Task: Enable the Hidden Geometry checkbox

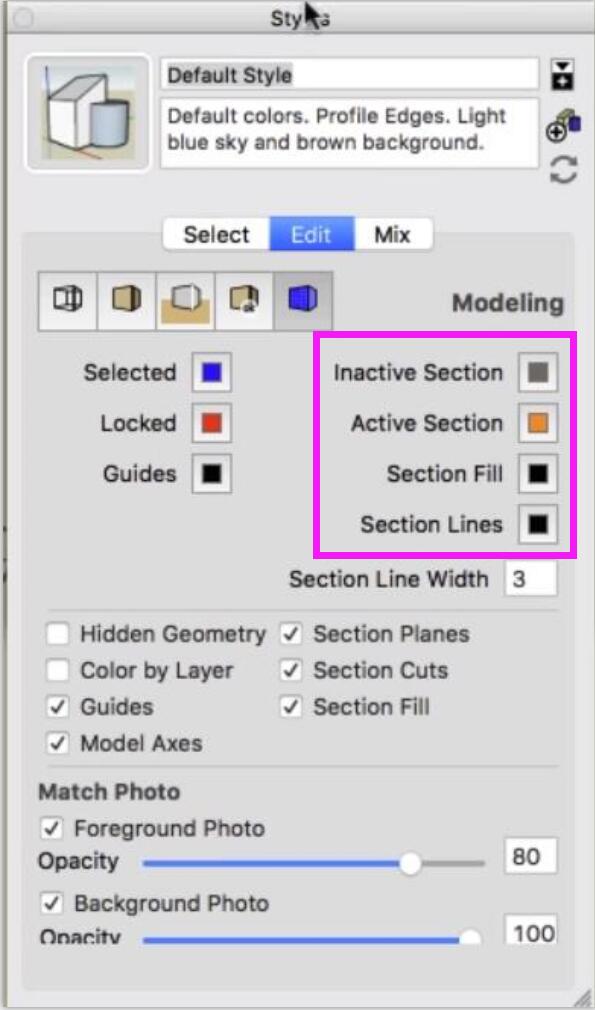Action: coord(58,634)
